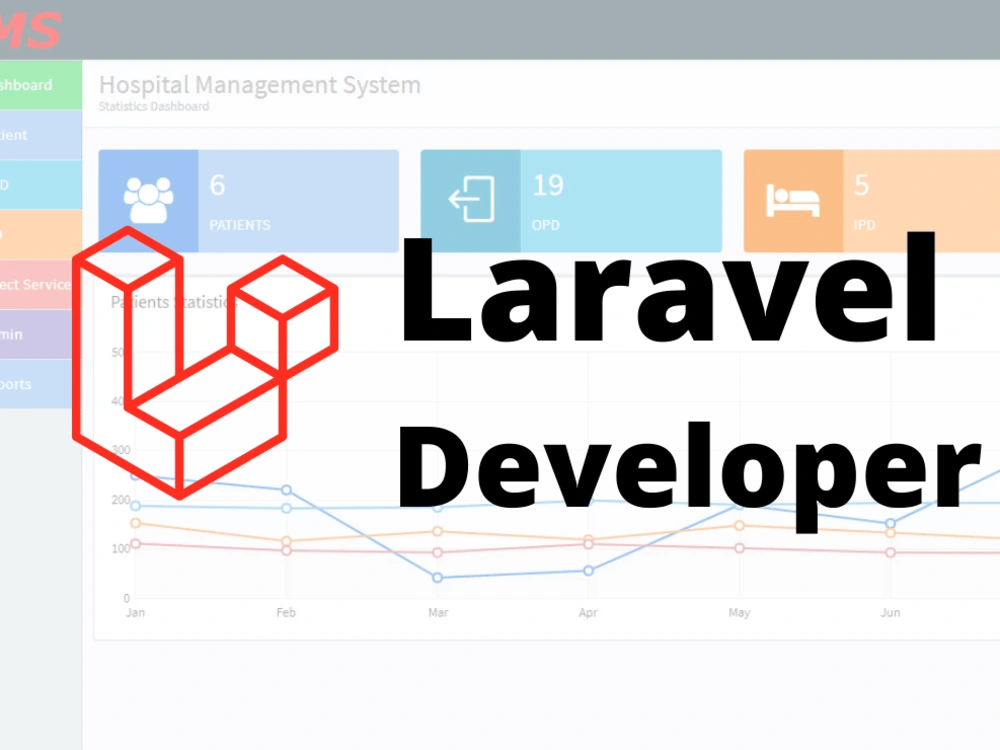1000x750 pixels.
Task: Click the Feb label on chart axis
Action: click(x=286, y=612)
